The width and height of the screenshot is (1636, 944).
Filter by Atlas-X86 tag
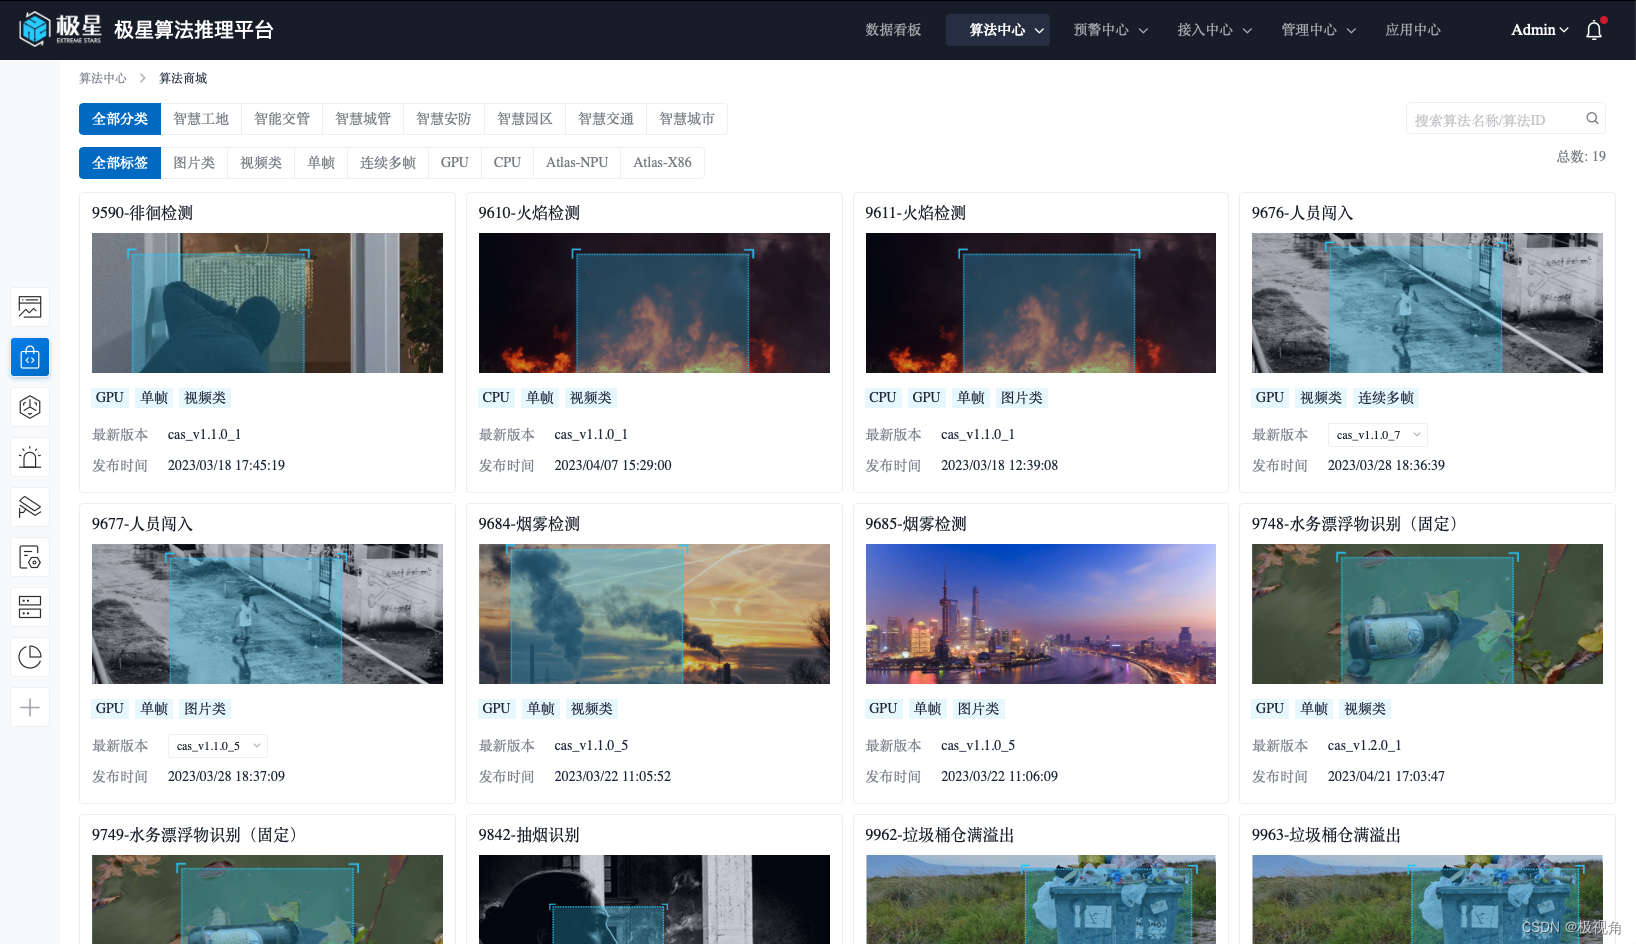(x=662, y=163)
